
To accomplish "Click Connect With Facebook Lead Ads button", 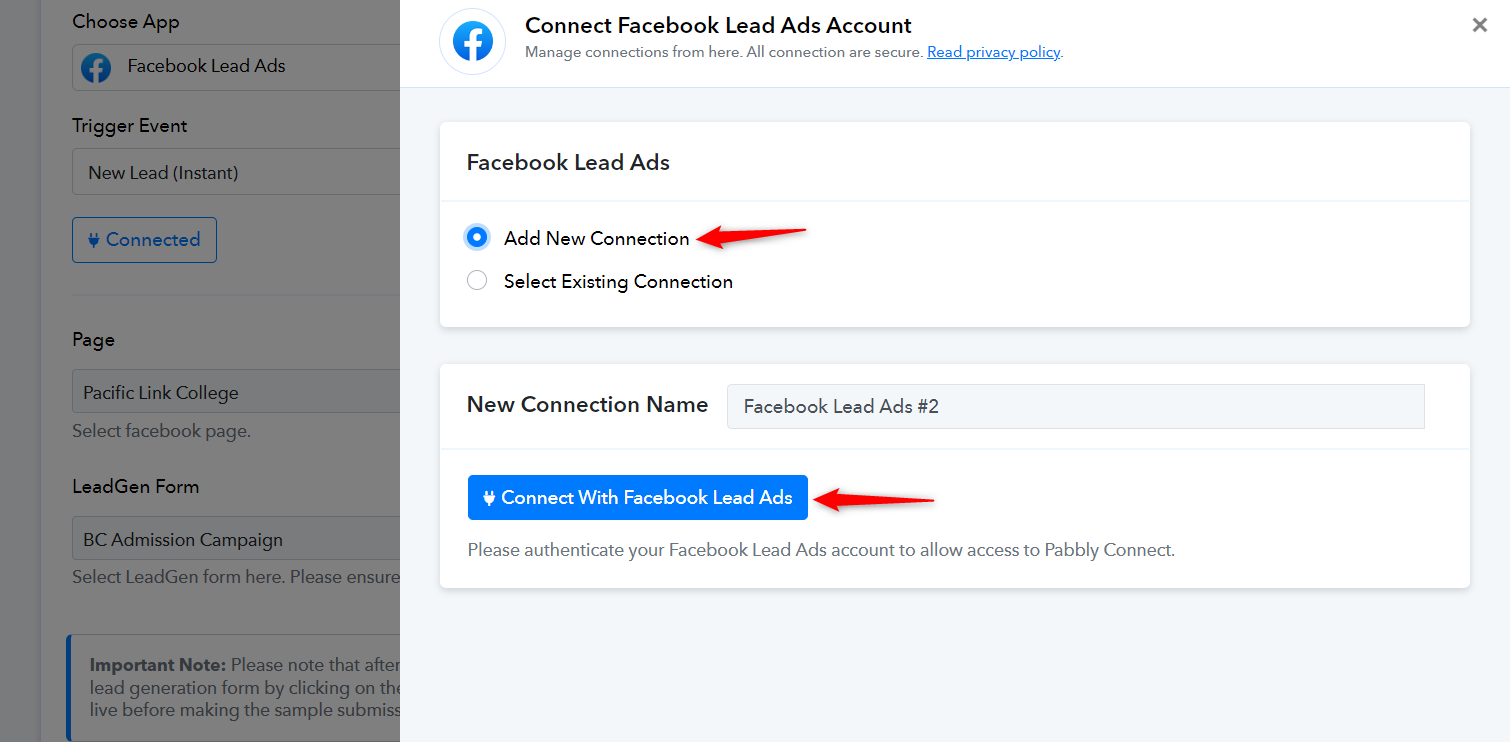I will [x=637, y=497].
